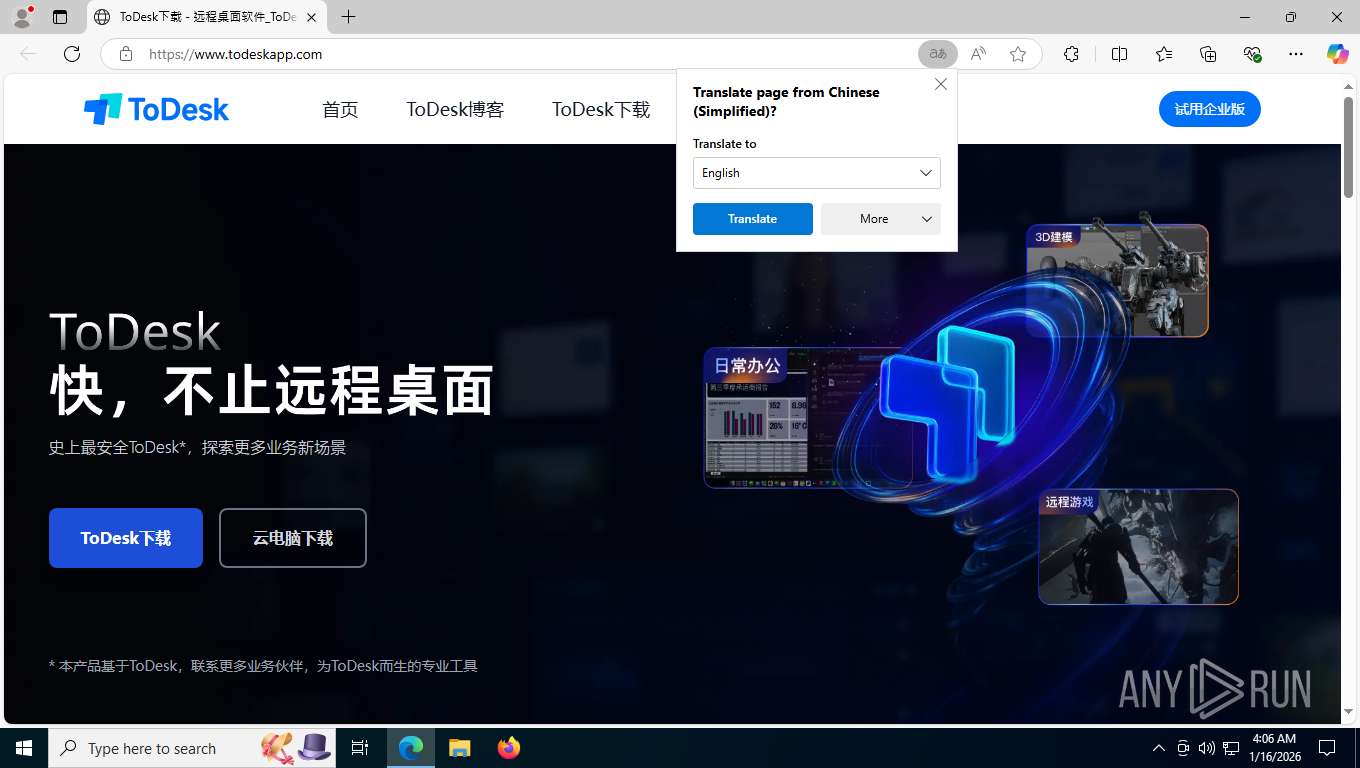Launch Firefox from the taskbar
This screenshot has width=1360, height=768.
click(x=509, y=748)
